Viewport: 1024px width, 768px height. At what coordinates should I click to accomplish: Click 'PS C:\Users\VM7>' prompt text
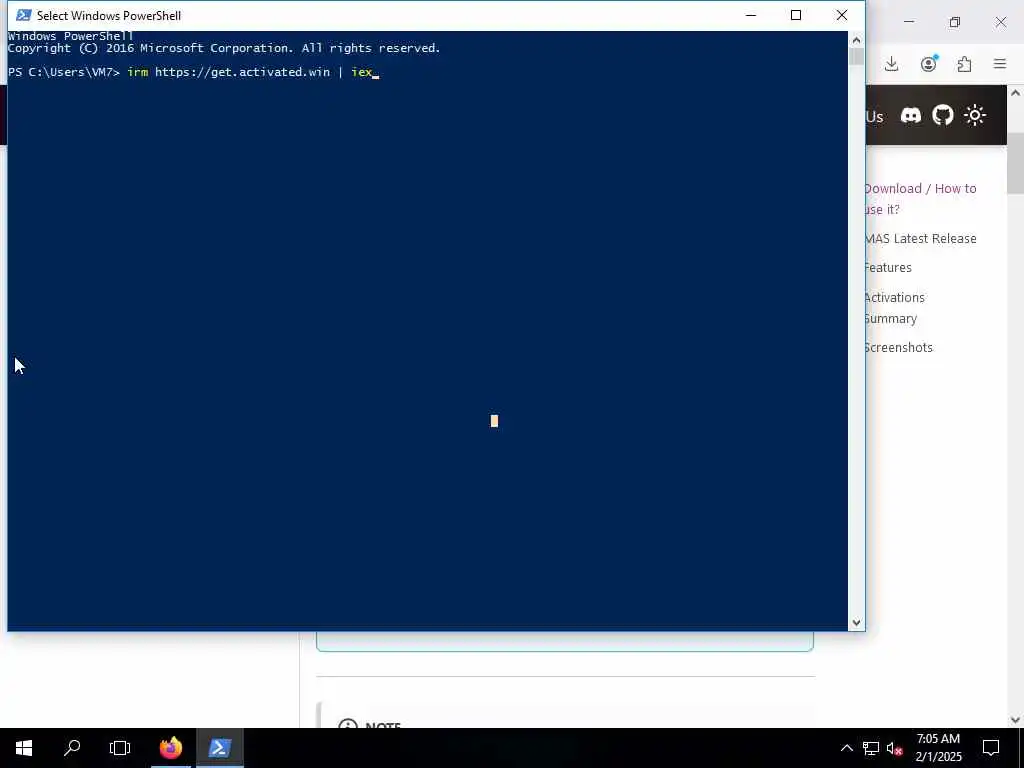click(x=64, y=72)
